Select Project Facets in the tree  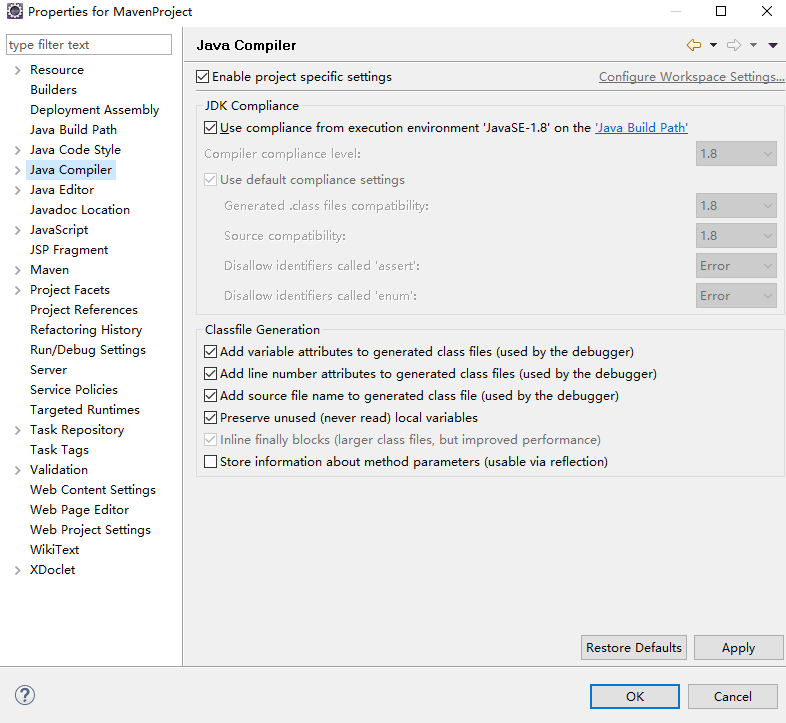tap(70, 289)
